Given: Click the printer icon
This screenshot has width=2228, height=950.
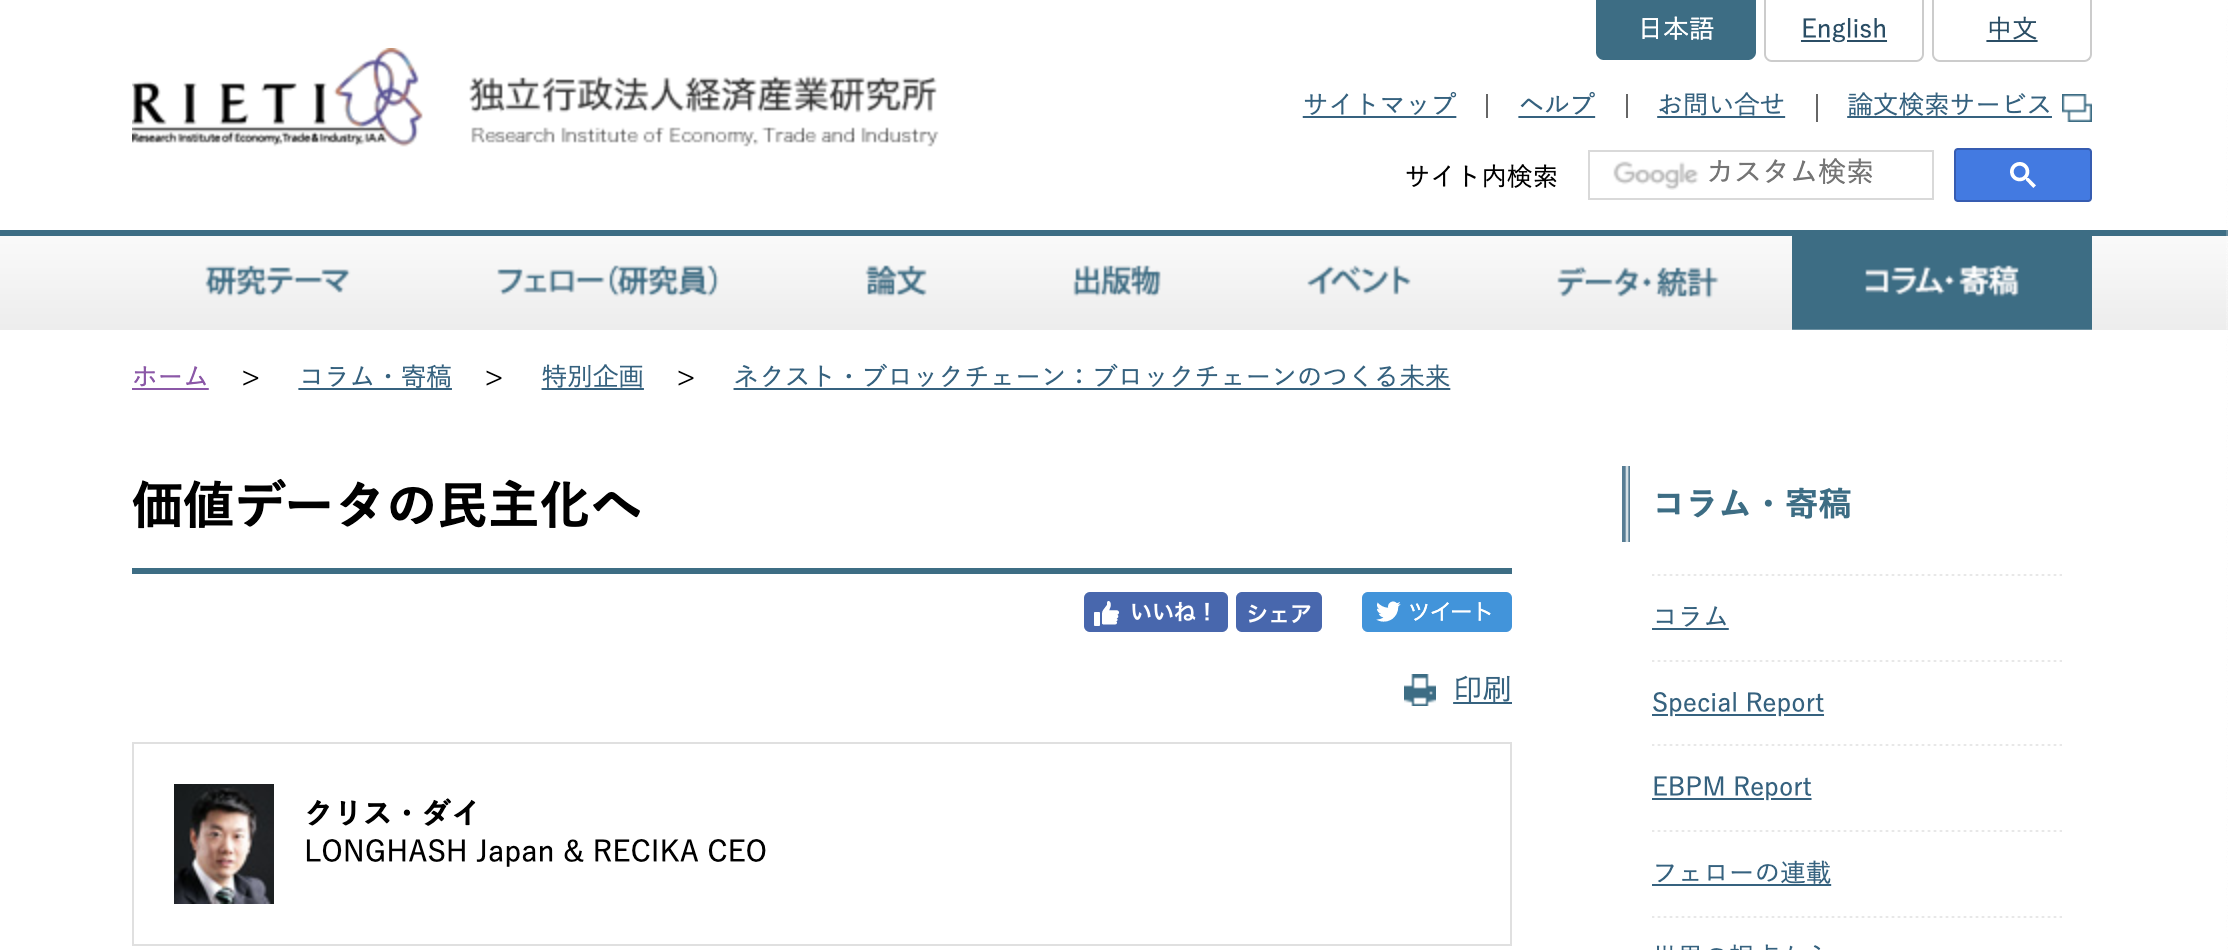Looking at the screenshot, I should pos(1419,690).
